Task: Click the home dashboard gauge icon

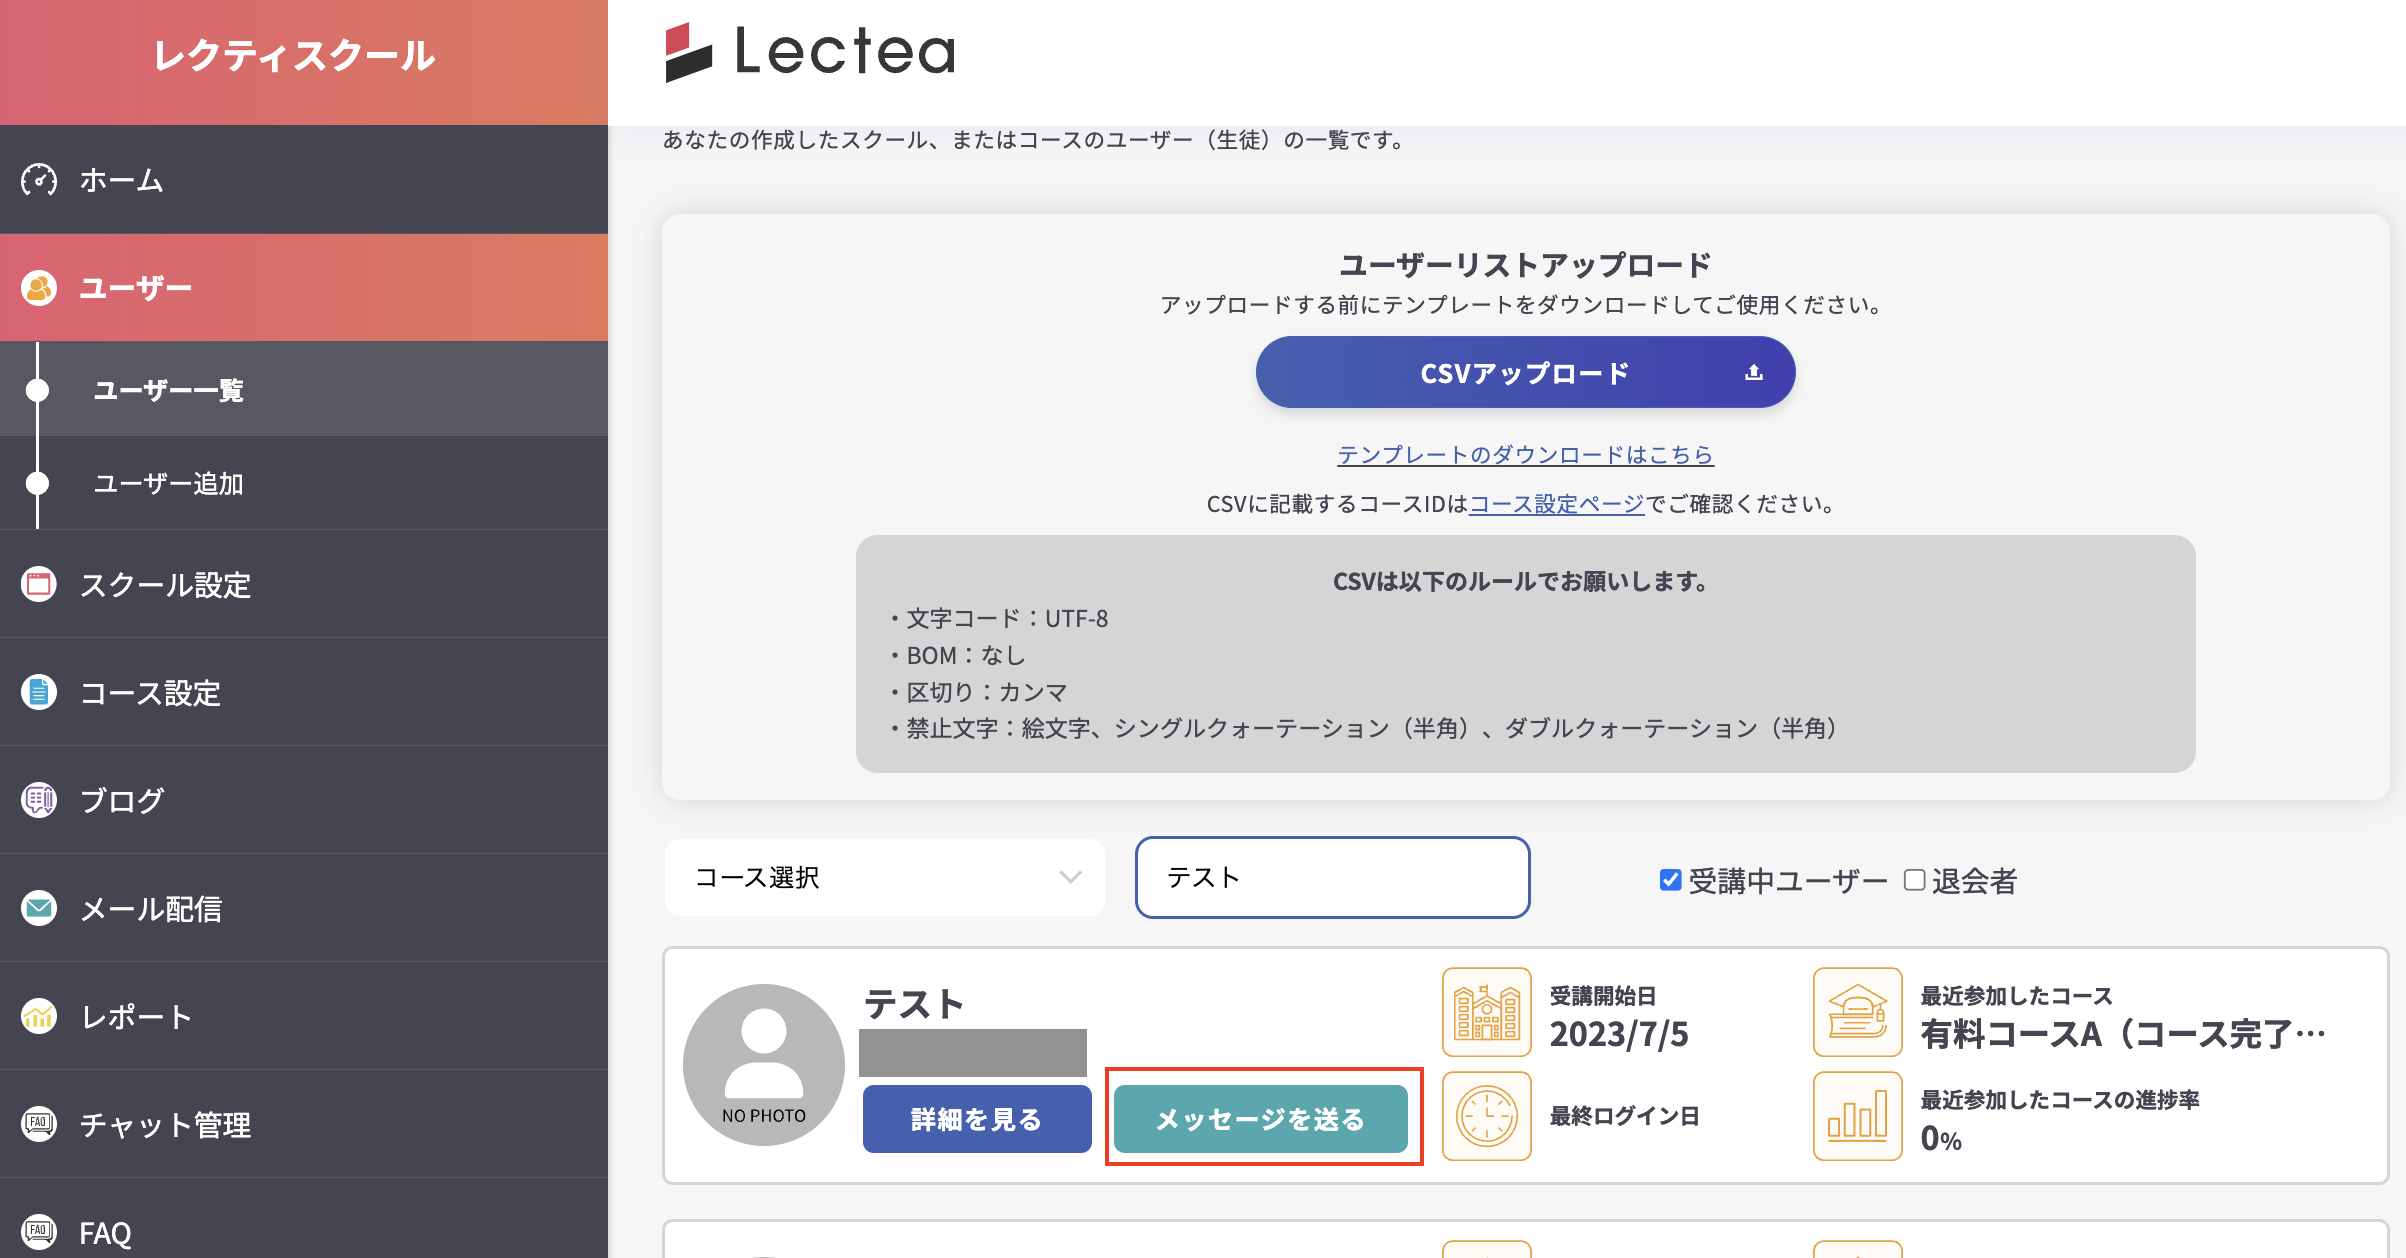Action: pyautogui.click(x=39, y=180)
